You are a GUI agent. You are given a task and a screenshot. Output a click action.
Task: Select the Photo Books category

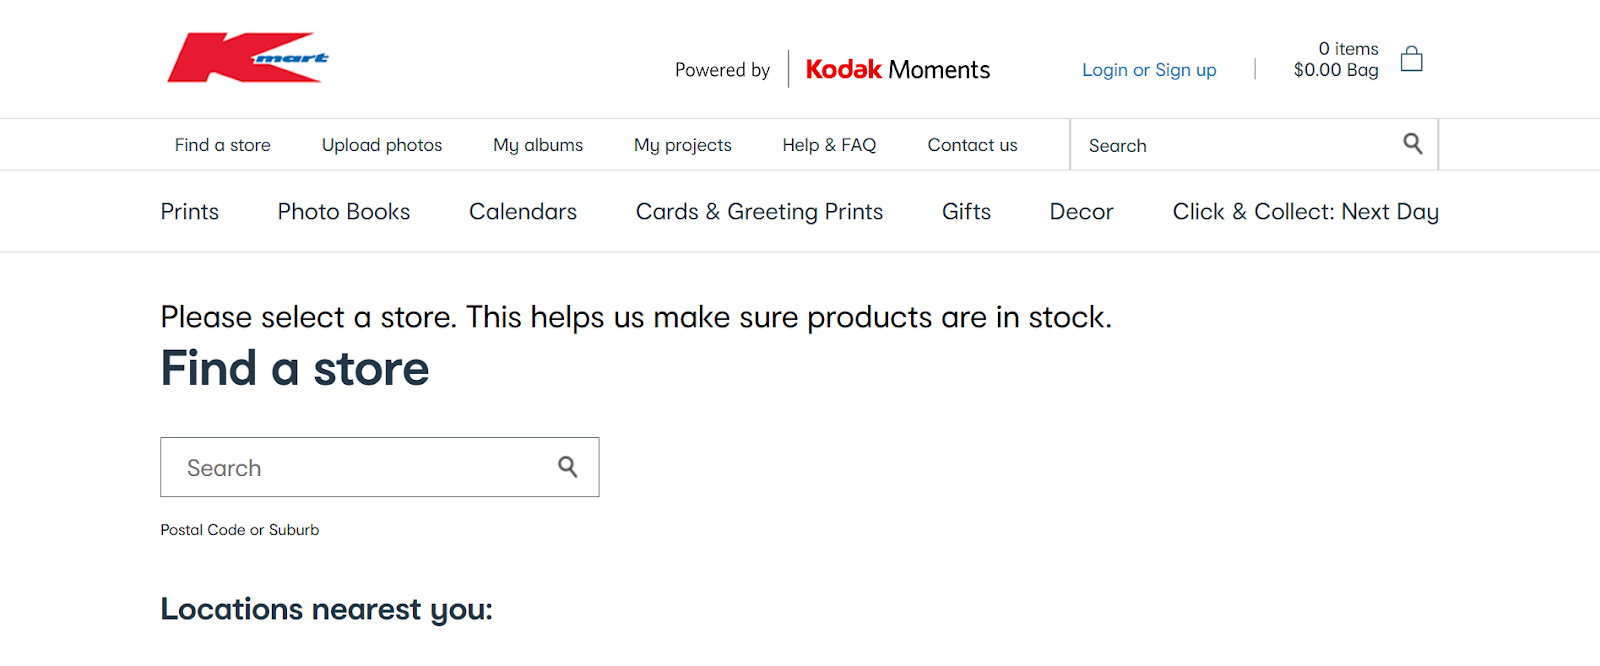(x=344, y=212)
